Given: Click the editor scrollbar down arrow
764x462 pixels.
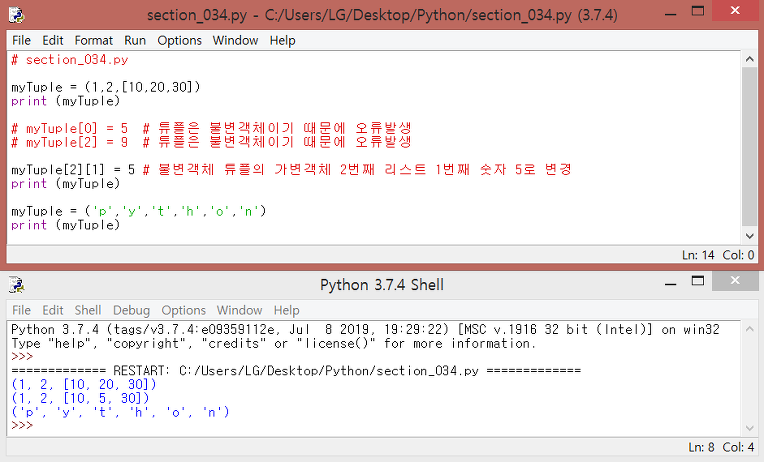Looking at the screenshot, I should click(749, 236).
